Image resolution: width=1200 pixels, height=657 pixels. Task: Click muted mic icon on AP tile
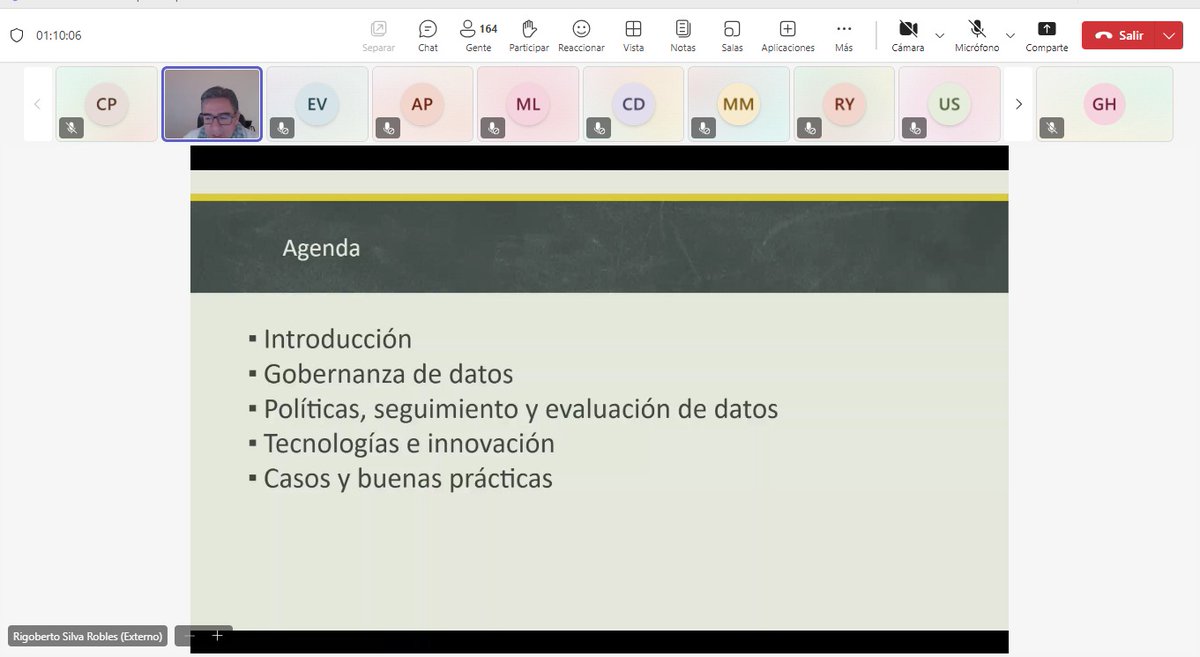[388, 128]
